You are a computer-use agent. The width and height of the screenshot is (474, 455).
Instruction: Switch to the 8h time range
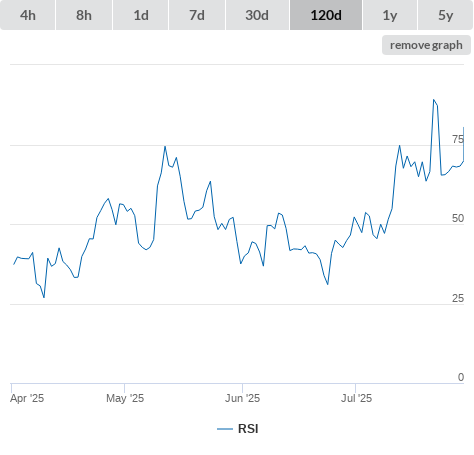tap(84, 15)
